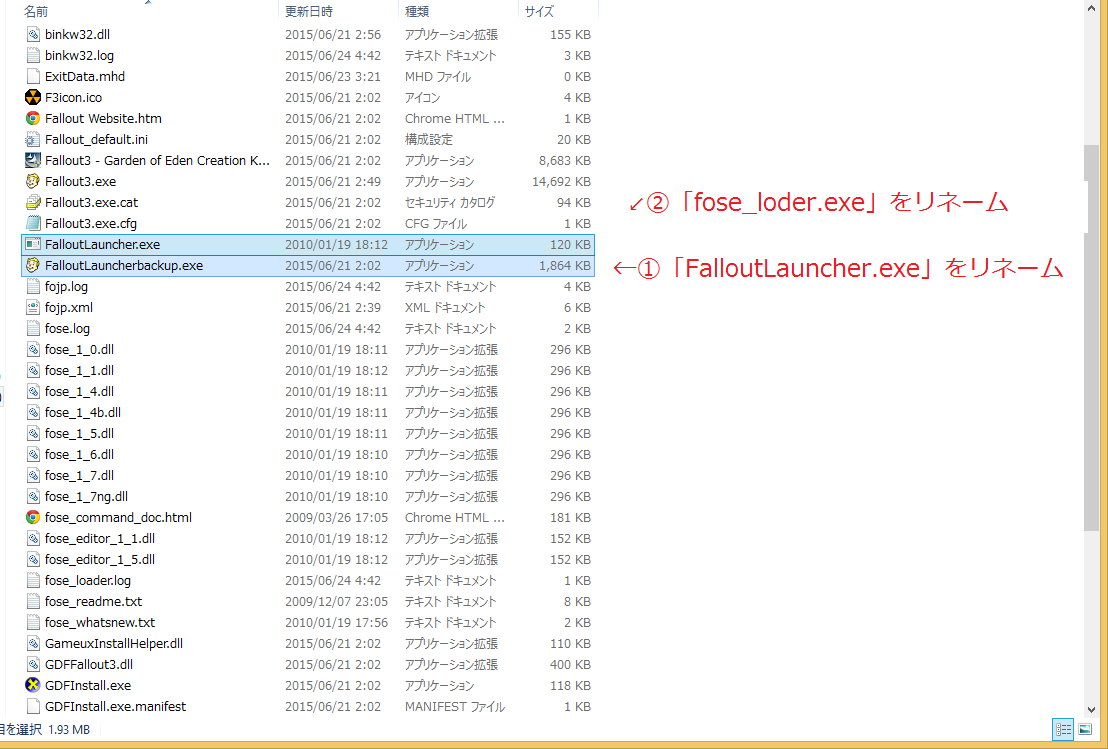Click the セキュリティ カタログ type cell

coord(449,203)
